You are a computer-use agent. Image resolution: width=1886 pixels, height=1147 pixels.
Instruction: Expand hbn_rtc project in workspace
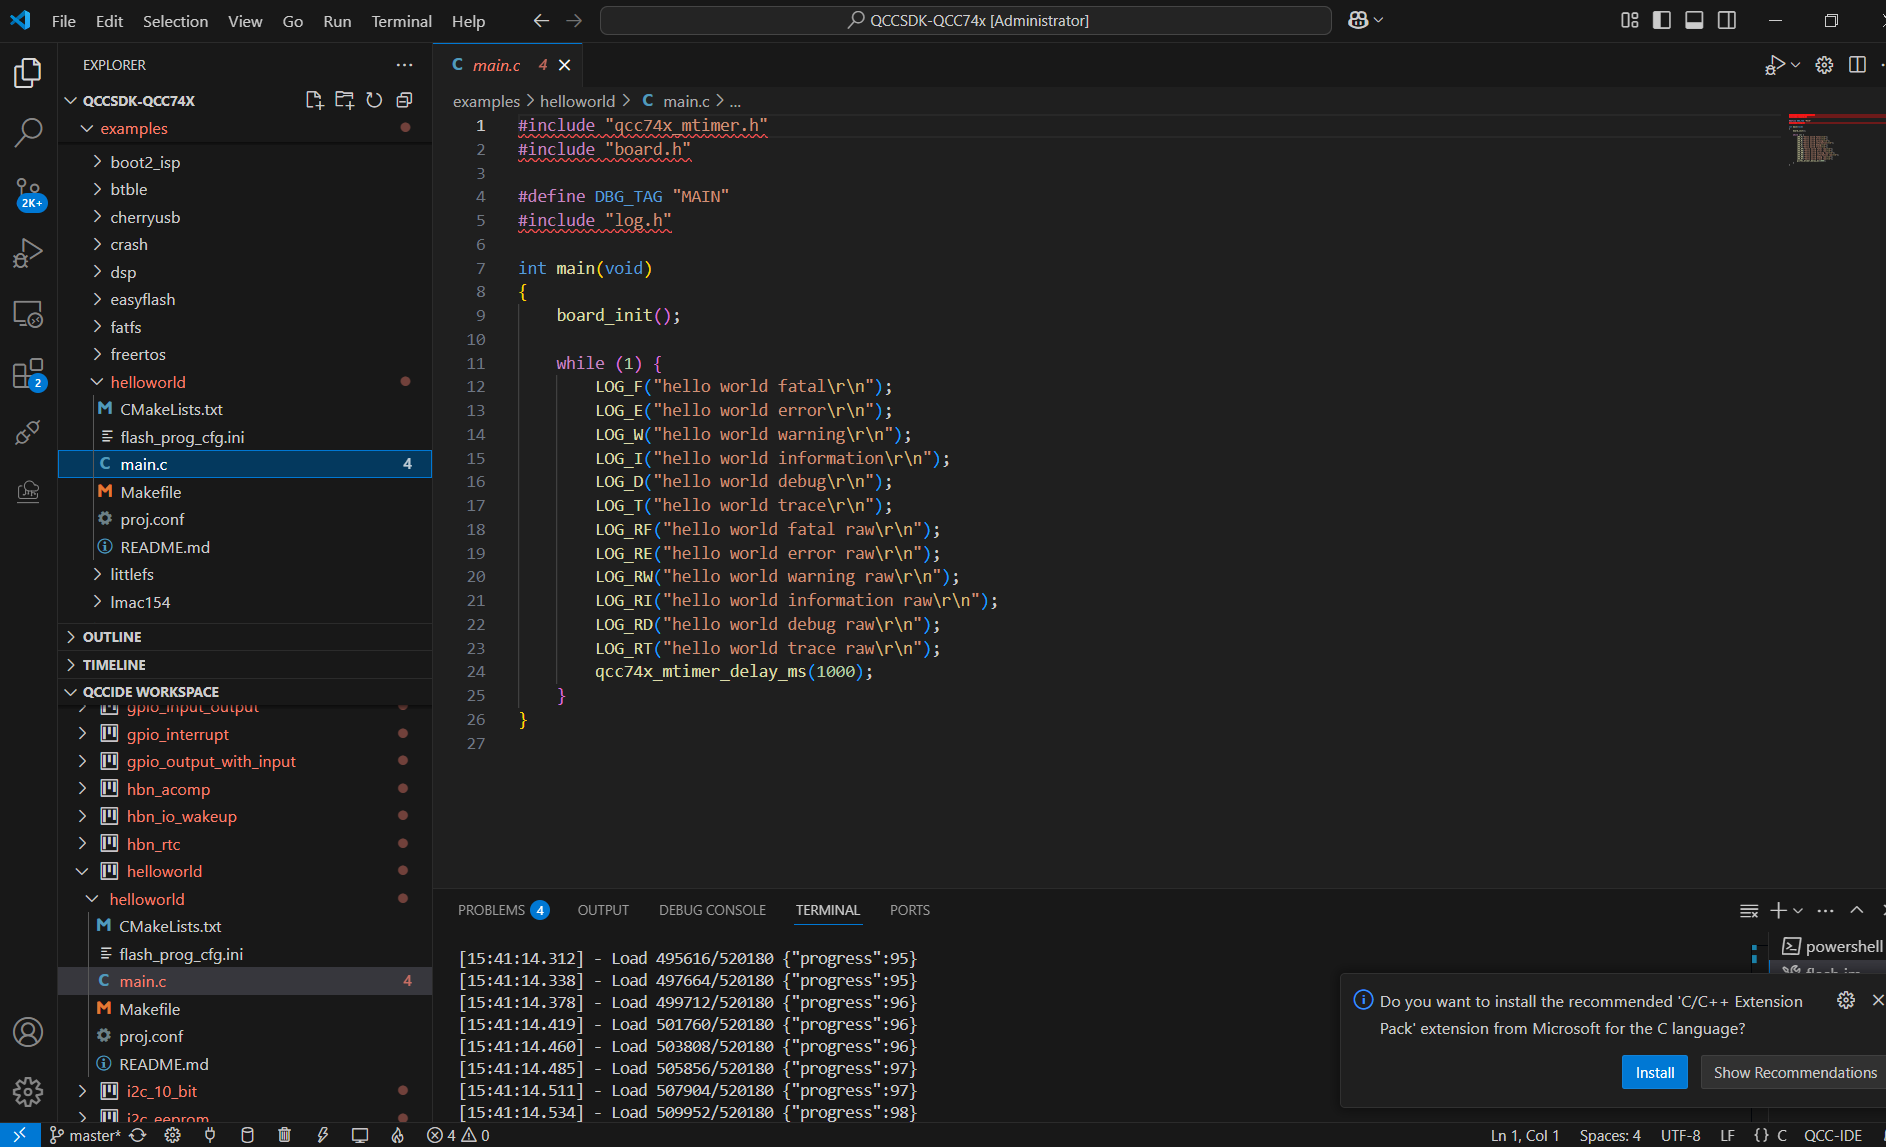[x=245, y=844]
